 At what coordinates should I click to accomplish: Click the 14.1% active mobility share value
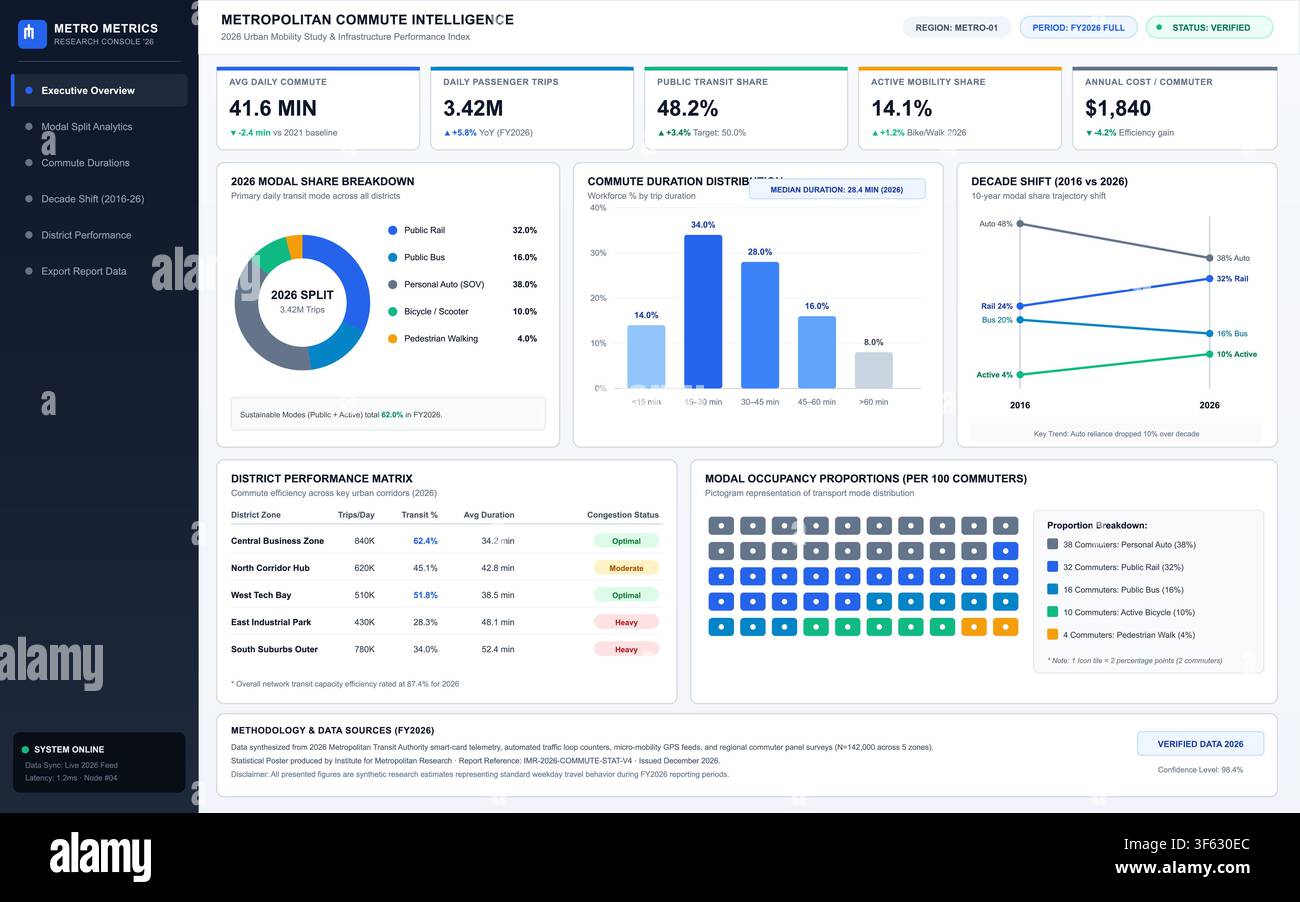(x=902, y=108)
